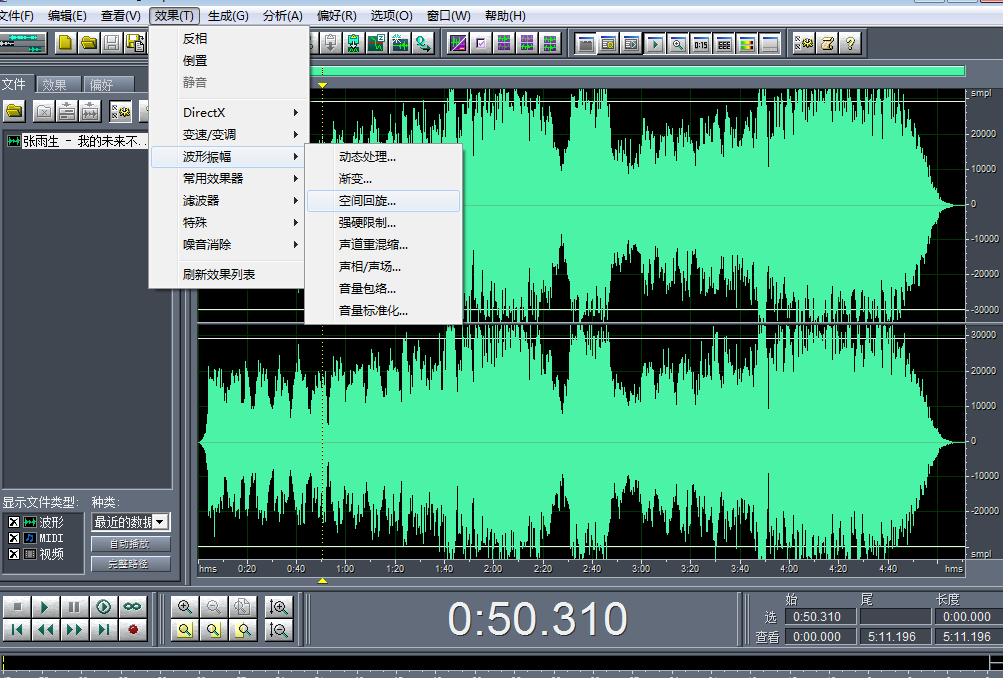Close selected file using file panel X icon
The width and height of the screenshot is (1003, 678).
pyautogui.click(x=43, y=111)
